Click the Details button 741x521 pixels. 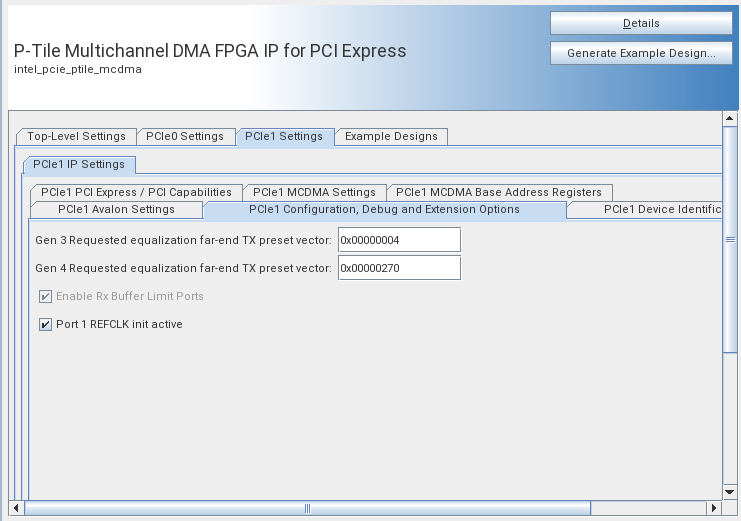641,23
